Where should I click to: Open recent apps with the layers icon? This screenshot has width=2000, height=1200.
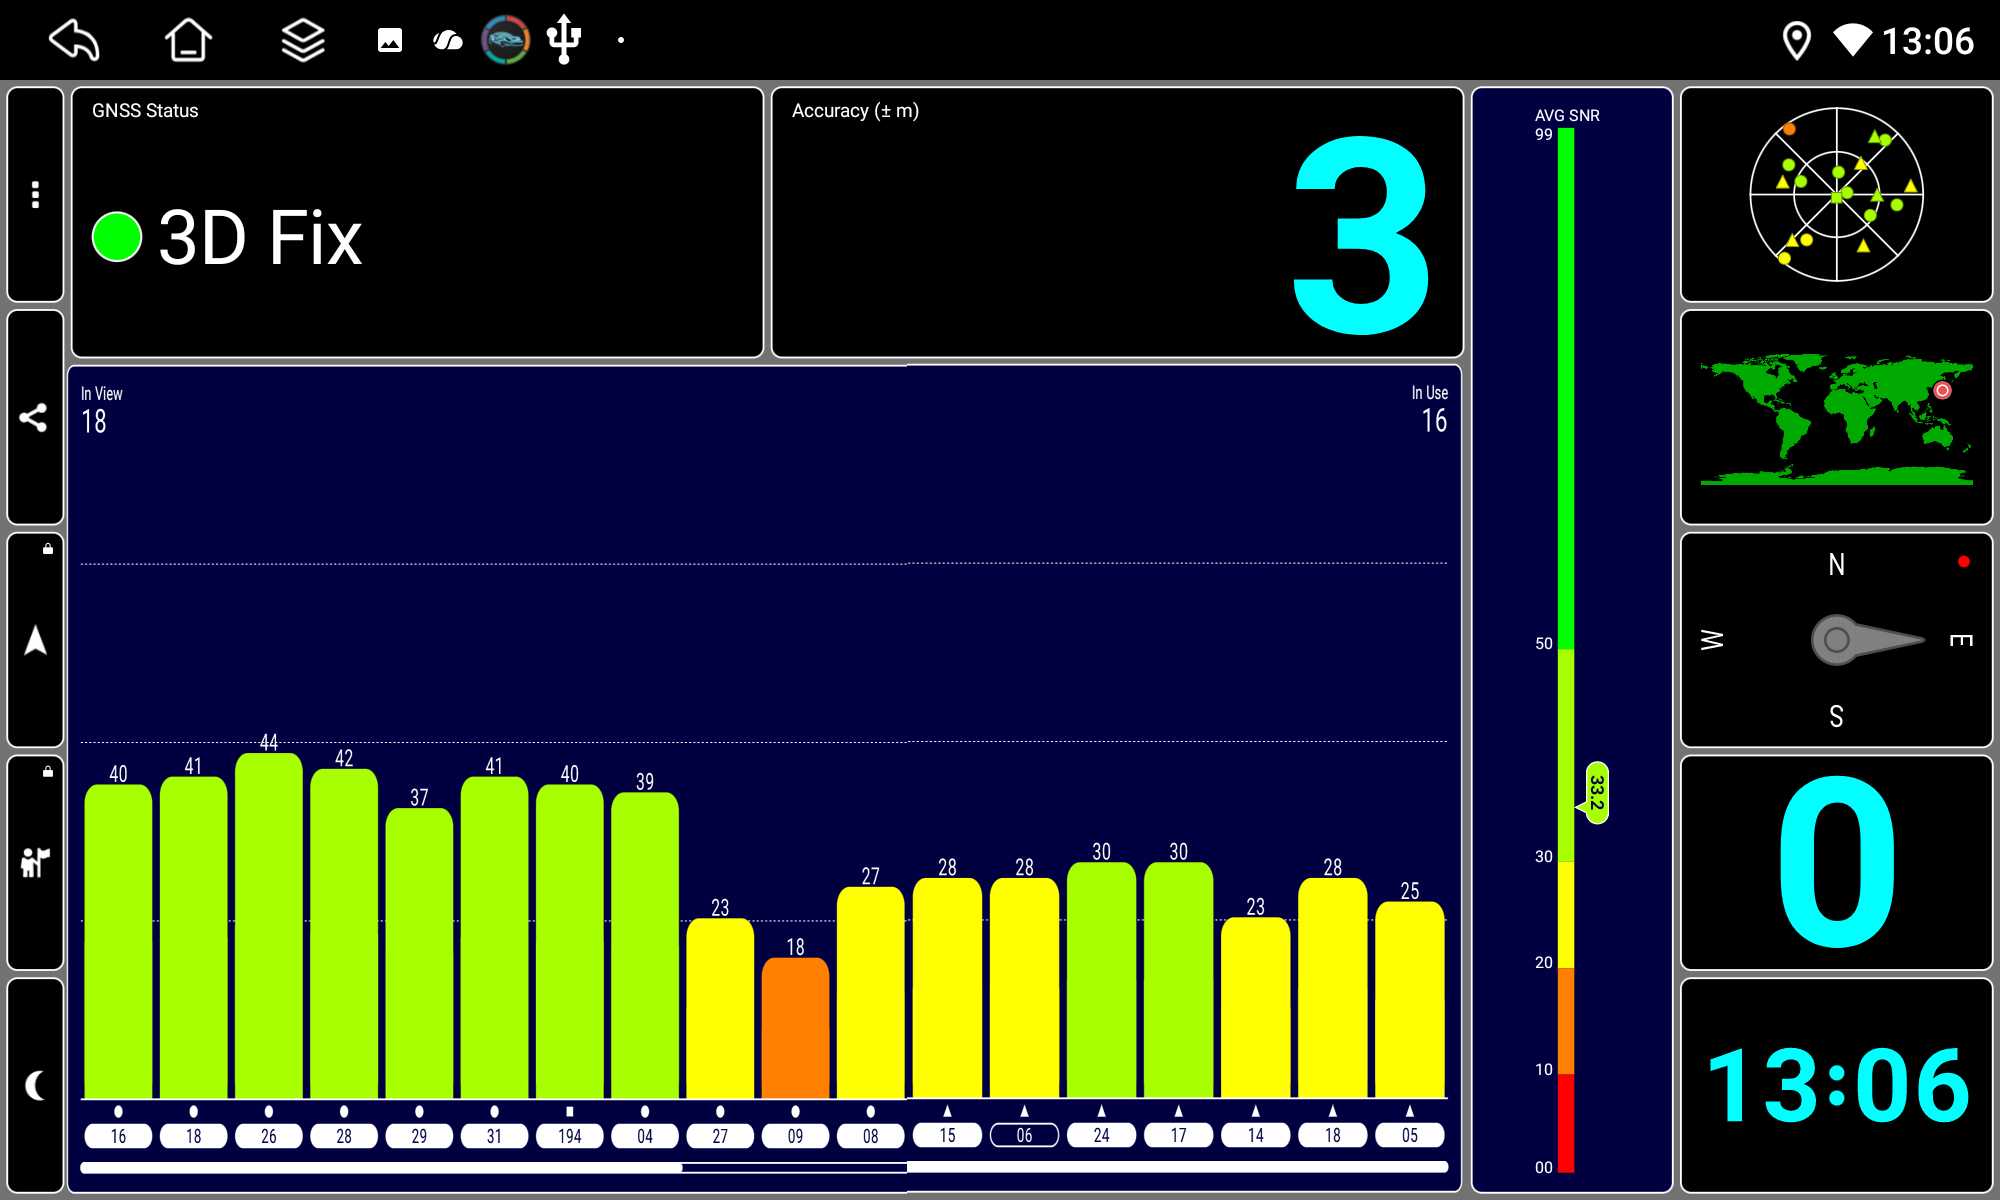(302, 41)
